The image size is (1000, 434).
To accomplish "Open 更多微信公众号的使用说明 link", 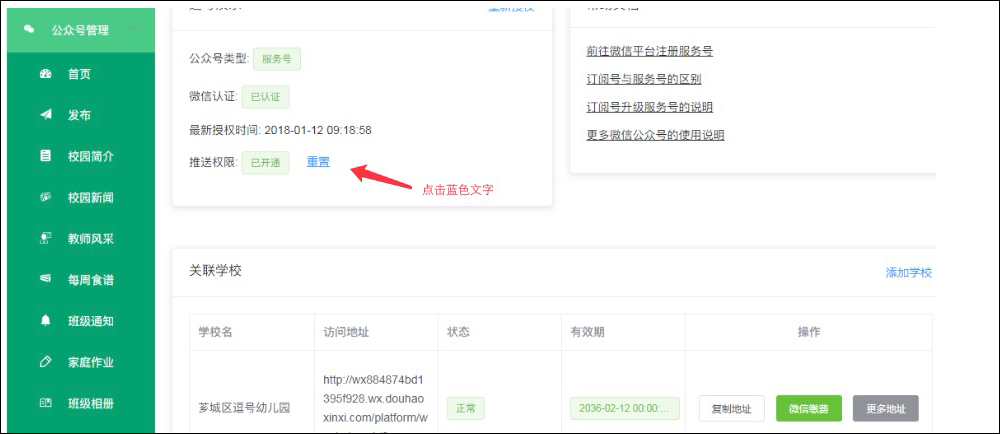I will pyautogui.click(x=655, y=135).
